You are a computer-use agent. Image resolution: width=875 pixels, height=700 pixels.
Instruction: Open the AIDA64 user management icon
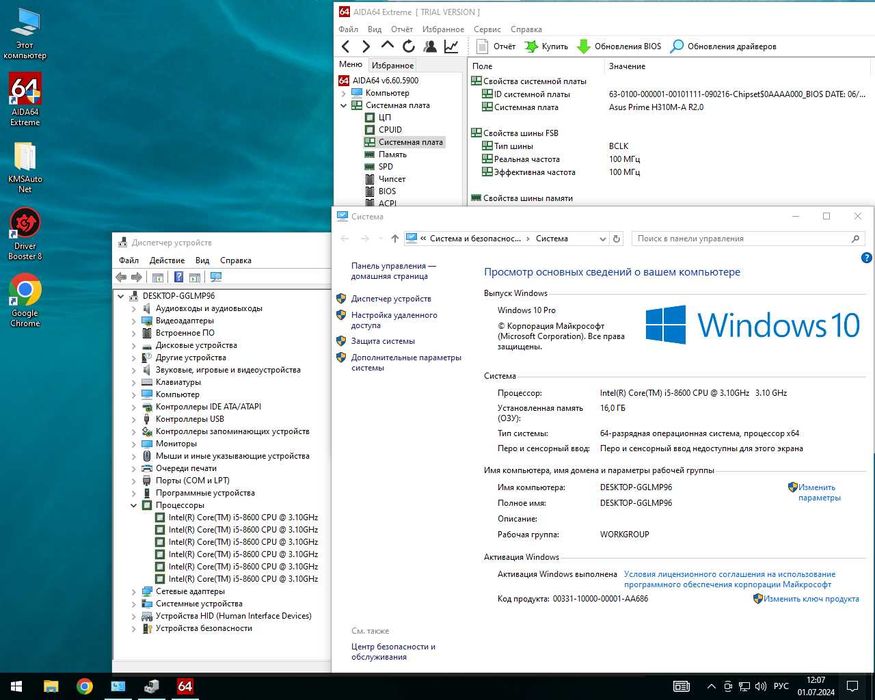click(x=430, y=46)
